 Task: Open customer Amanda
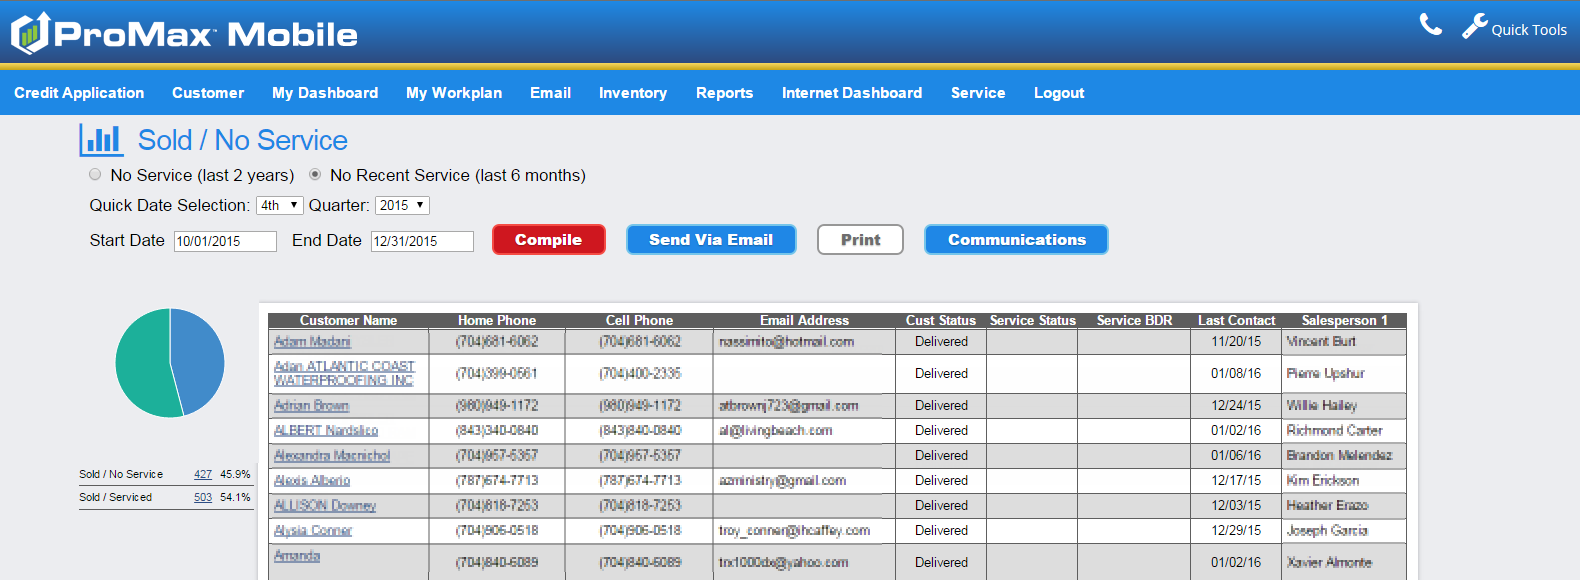click(297, 556)
